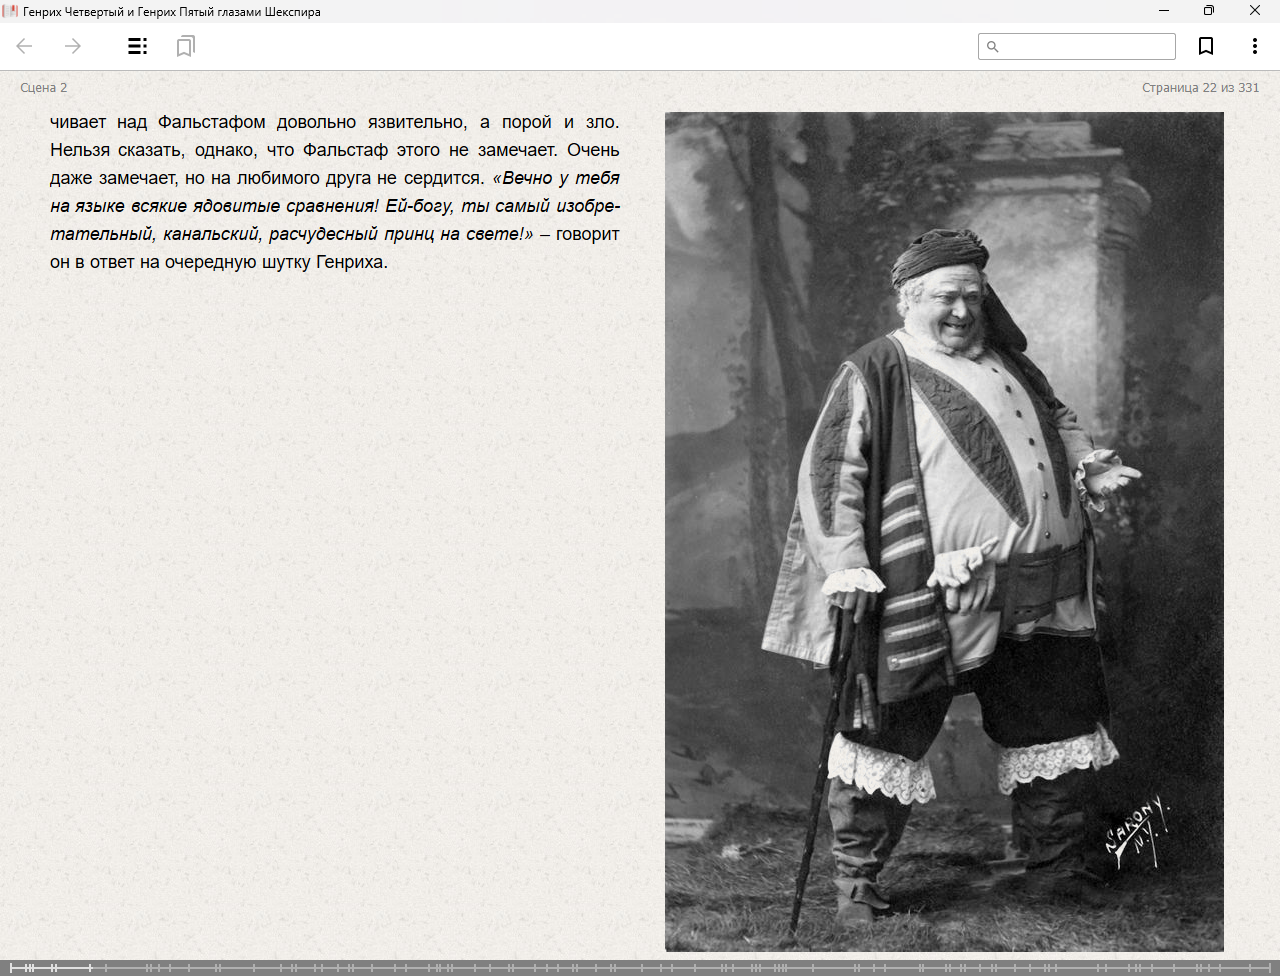Viewport: 1280px width, 976px height.
Task: Click the book app icon in title bar
Action: coord(10,11)
